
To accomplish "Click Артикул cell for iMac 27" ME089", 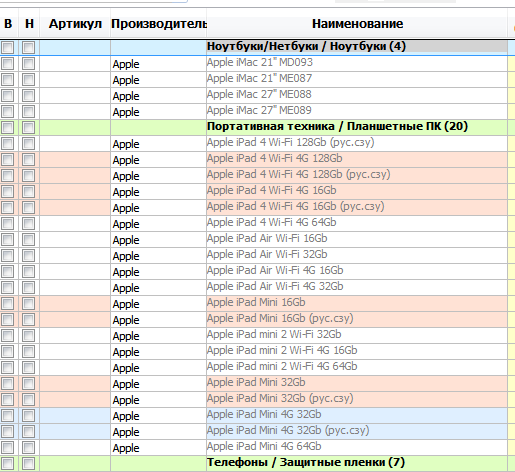I will [75, 111].
